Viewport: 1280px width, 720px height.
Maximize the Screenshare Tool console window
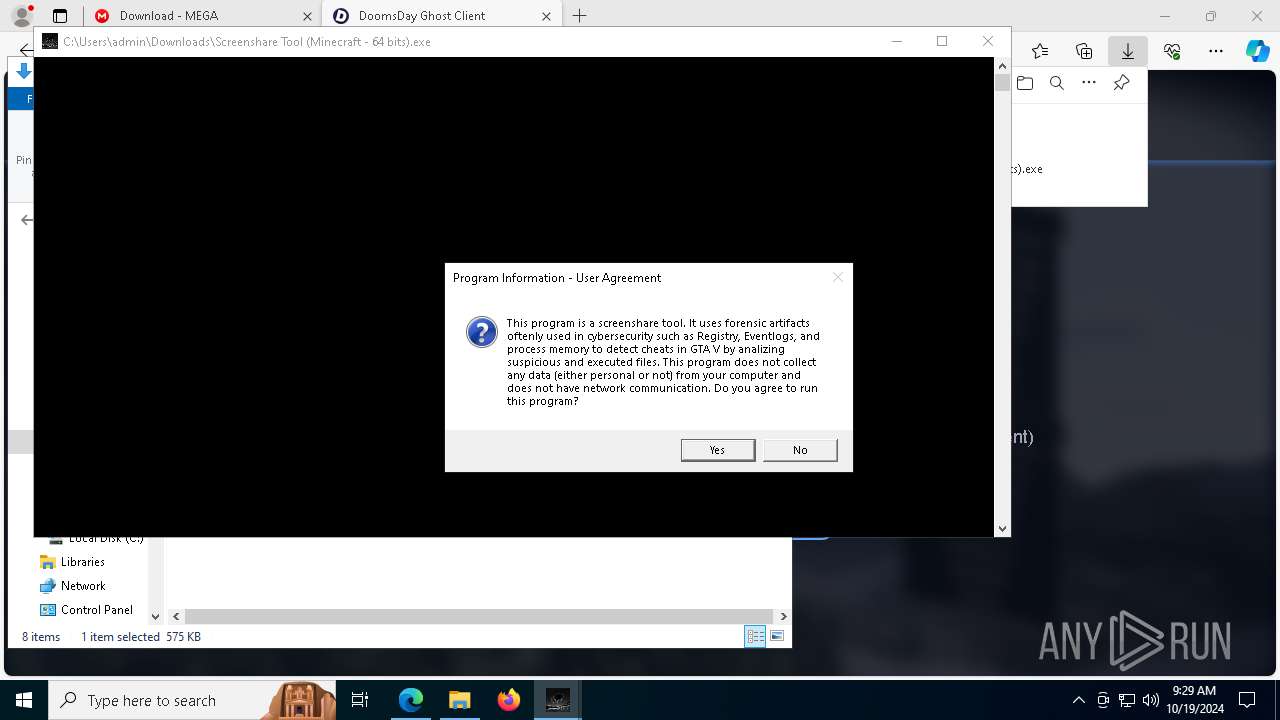pos(942,41)
